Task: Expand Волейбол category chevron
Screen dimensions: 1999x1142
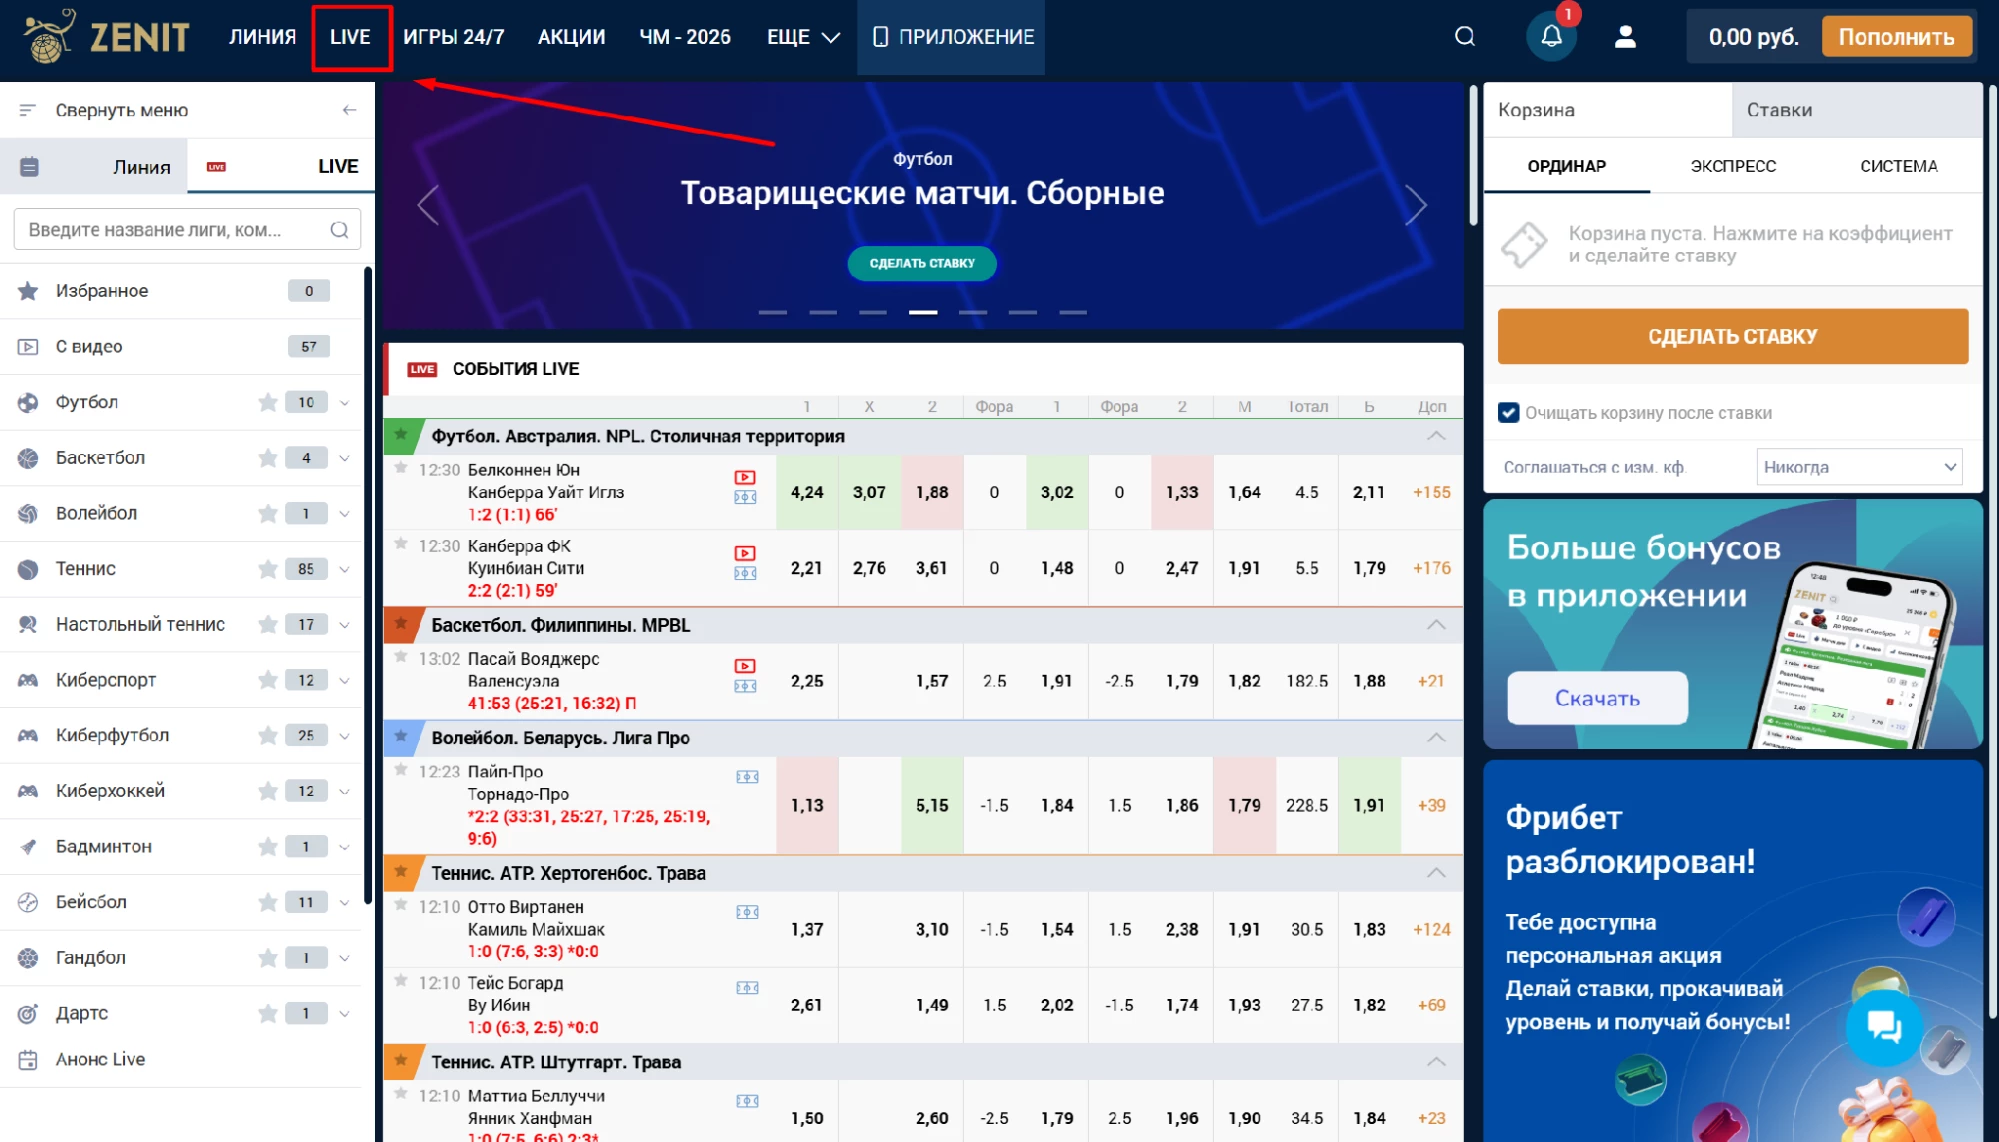Action: coord(344,513)
